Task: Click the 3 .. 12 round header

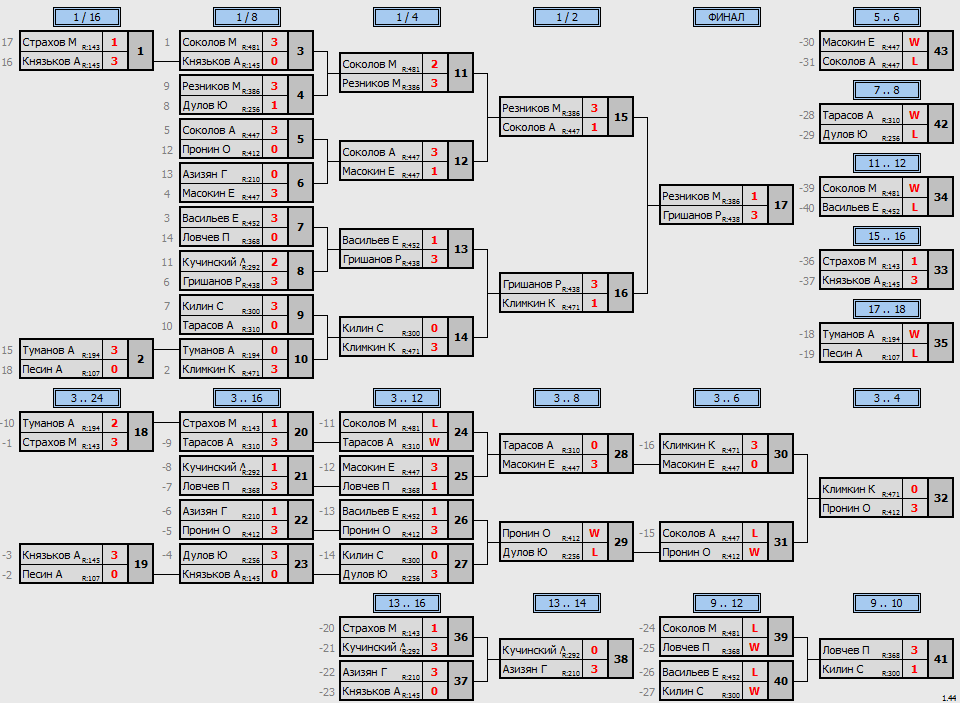Action: 407,398
